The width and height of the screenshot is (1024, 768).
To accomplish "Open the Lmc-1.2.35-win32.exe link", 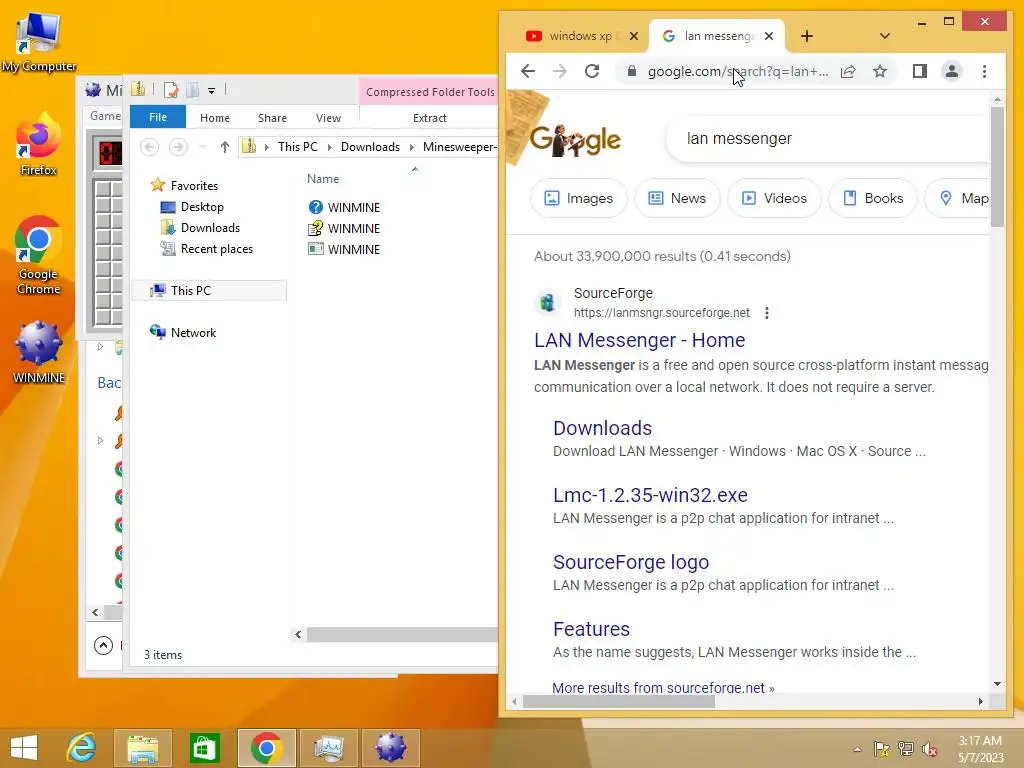I will coord(650,495).
